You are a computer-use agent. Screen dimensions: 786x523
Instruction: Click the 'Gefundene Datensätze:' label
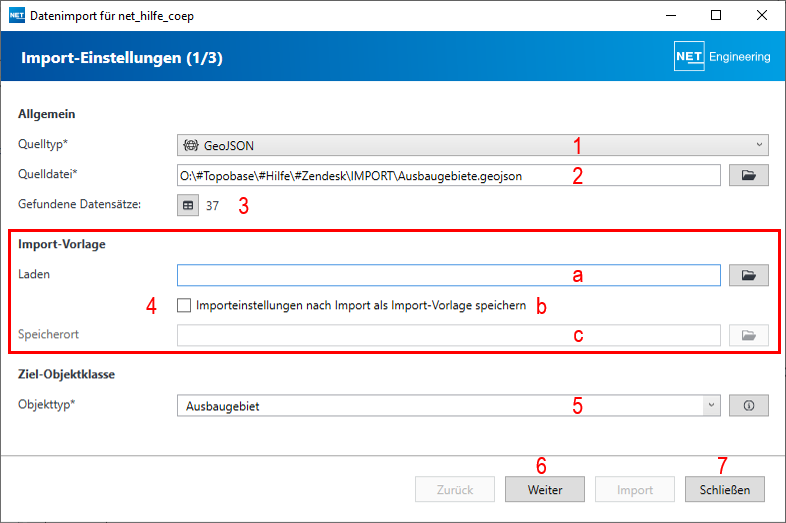coord(80,204)
